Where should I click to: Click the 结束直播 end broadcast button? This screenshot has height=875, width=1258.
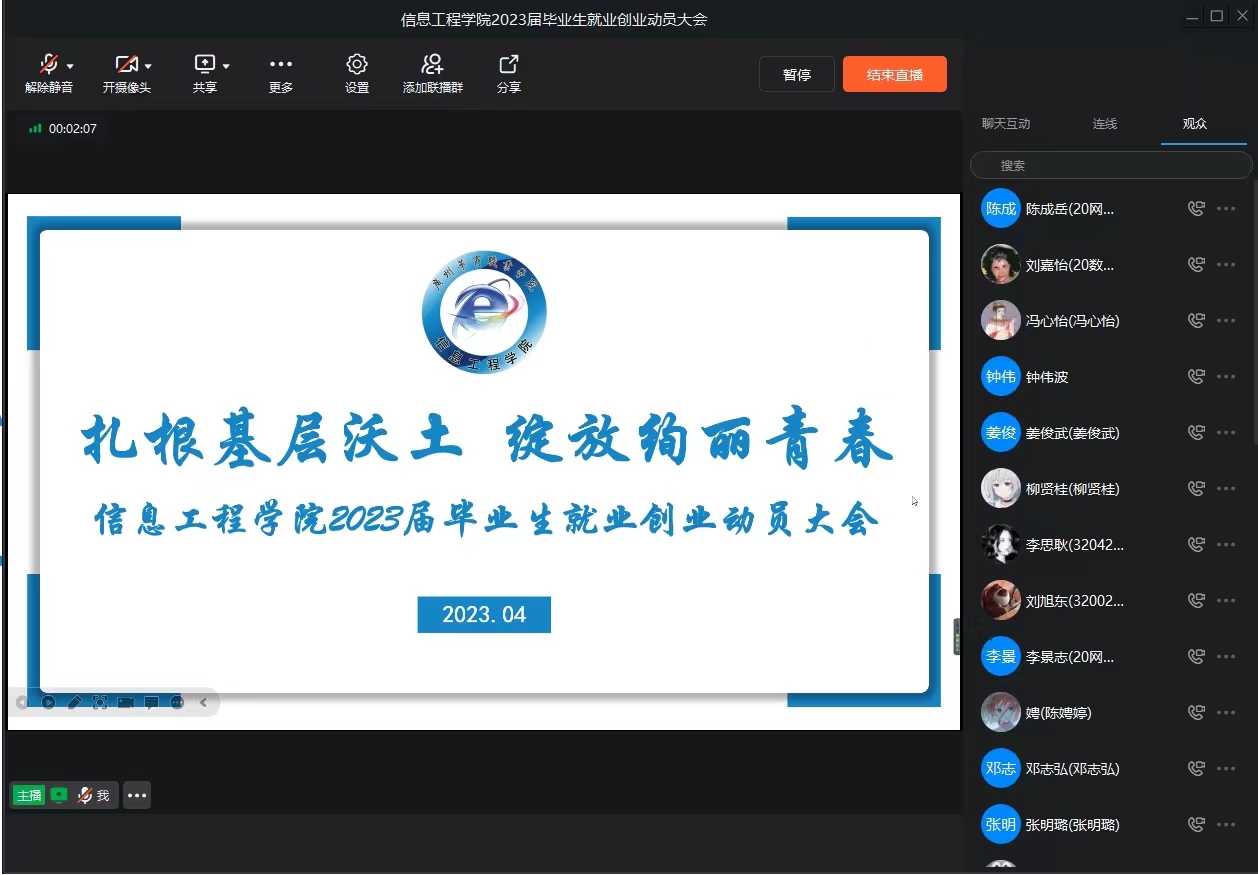pyautogui.click(x=894, y=75)
